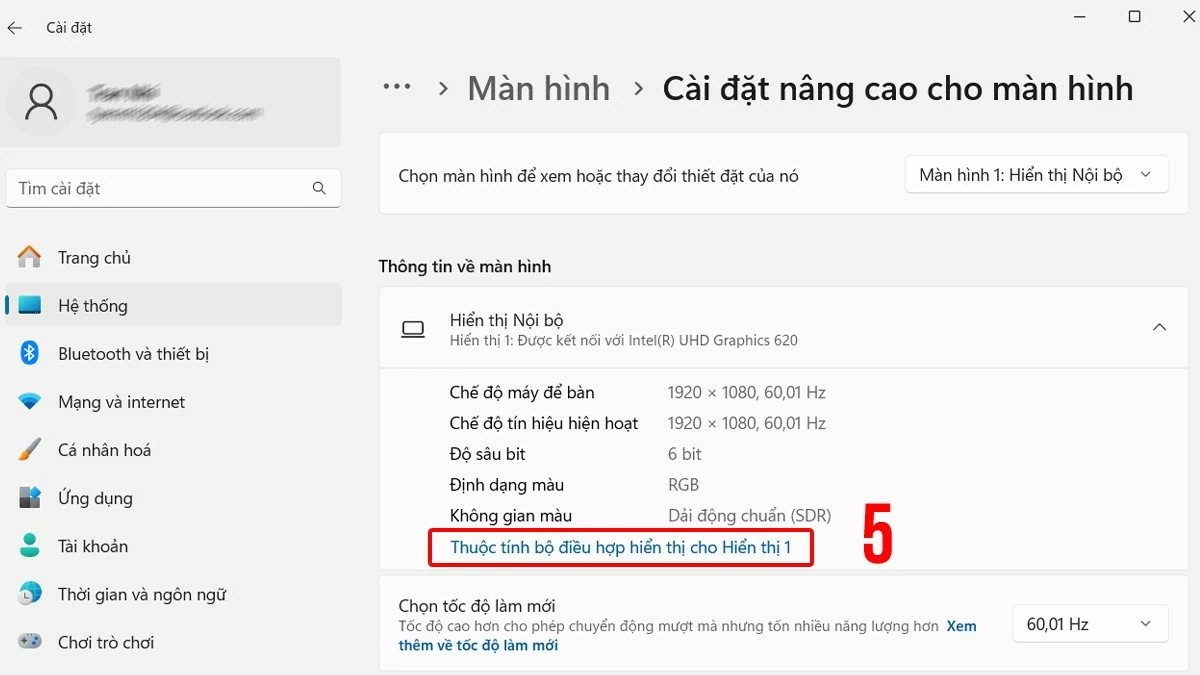The image size is (1200, 675).
Task: Open Thuộc tính bộ điều hợp hiển thị link
Action: point(620,548)
